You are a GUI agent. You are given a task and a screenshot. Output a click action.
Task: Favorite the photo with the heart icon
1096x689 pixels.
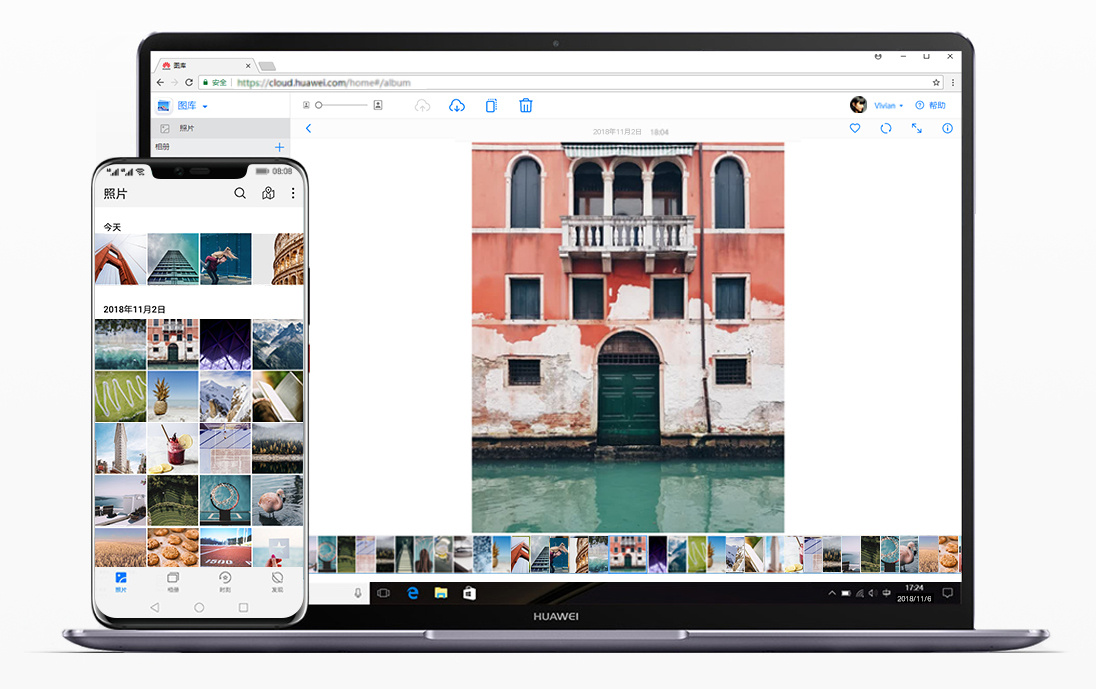(855, 129)
